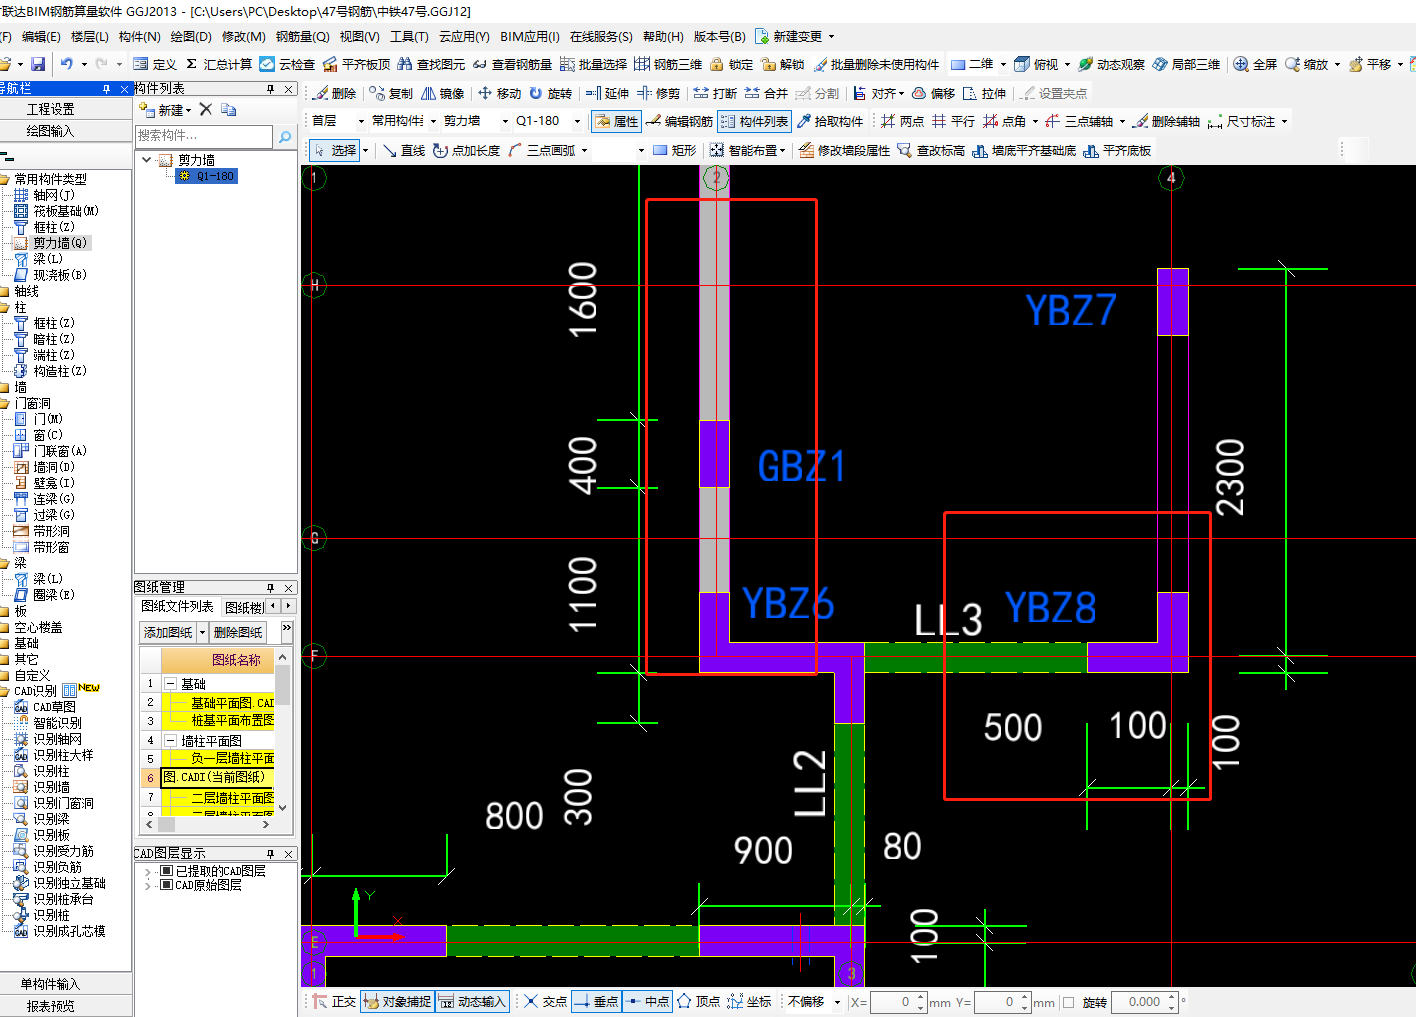1416x1017 pixels.
Task: Click the X coordinate input field
Action: tap(893, 1002)
